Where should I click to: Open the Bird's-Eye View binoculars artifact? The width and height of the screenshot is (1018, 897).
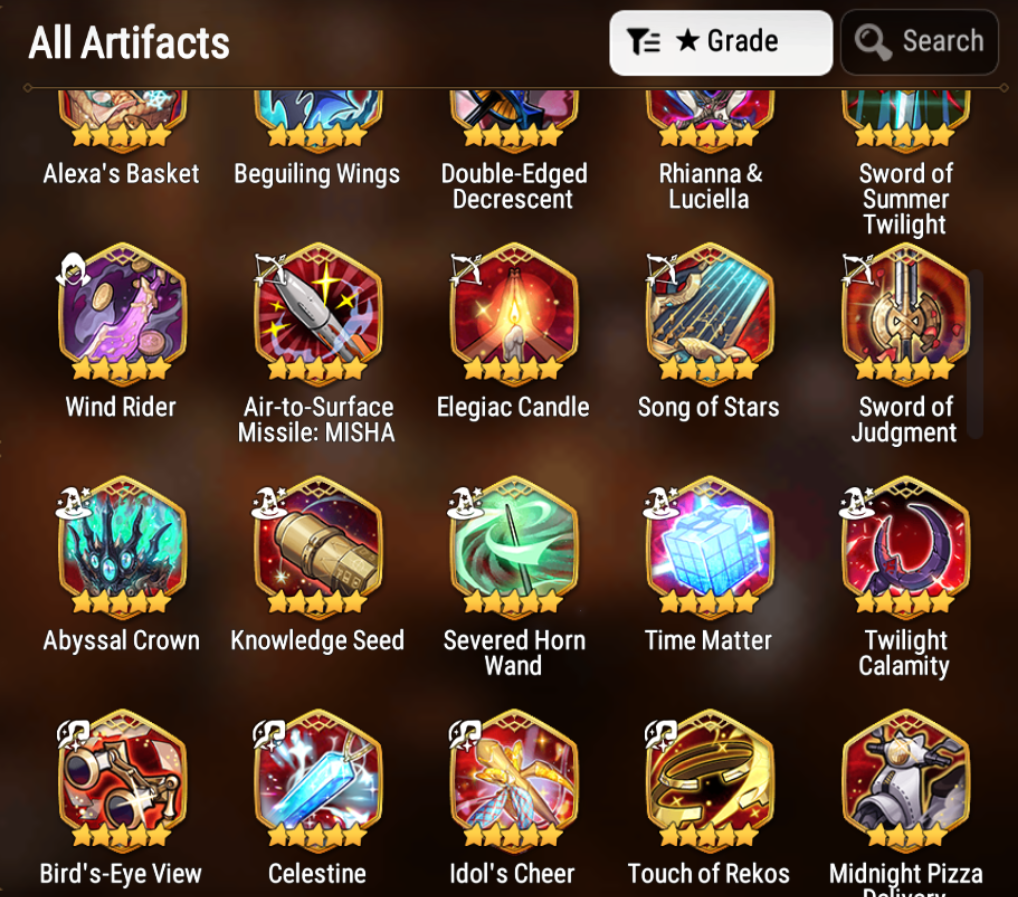(x=121, y=780)
